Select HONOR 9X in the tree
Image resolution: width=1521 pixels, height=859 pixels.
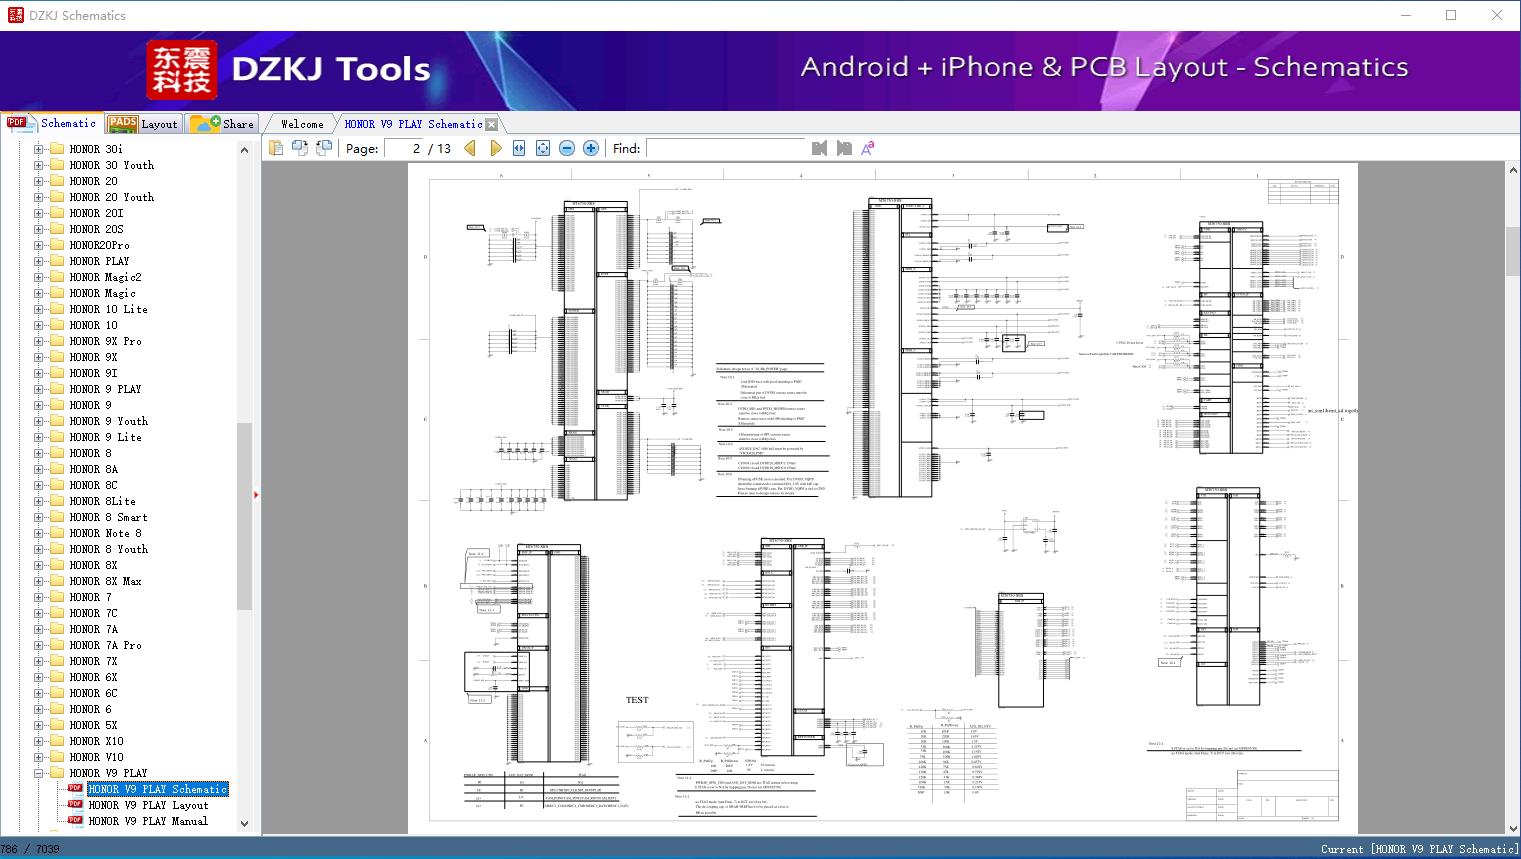pos(93,357)
